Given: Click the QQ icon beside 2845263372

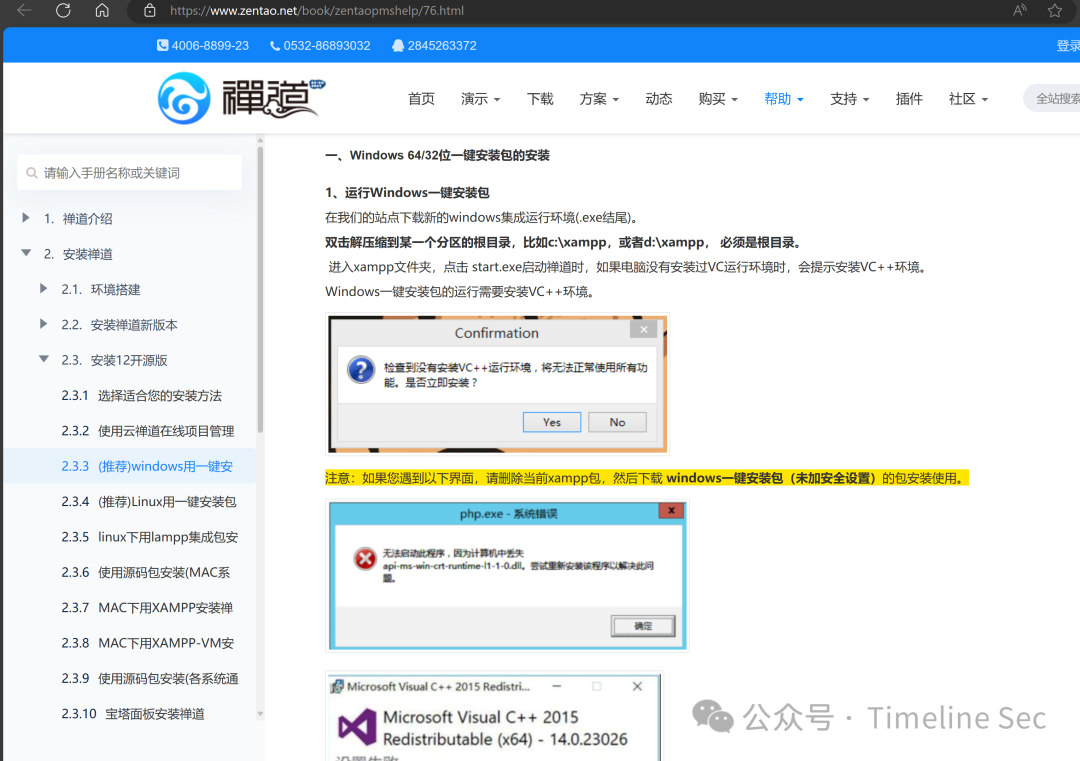Looking at the screenshot, I should 398,46.
